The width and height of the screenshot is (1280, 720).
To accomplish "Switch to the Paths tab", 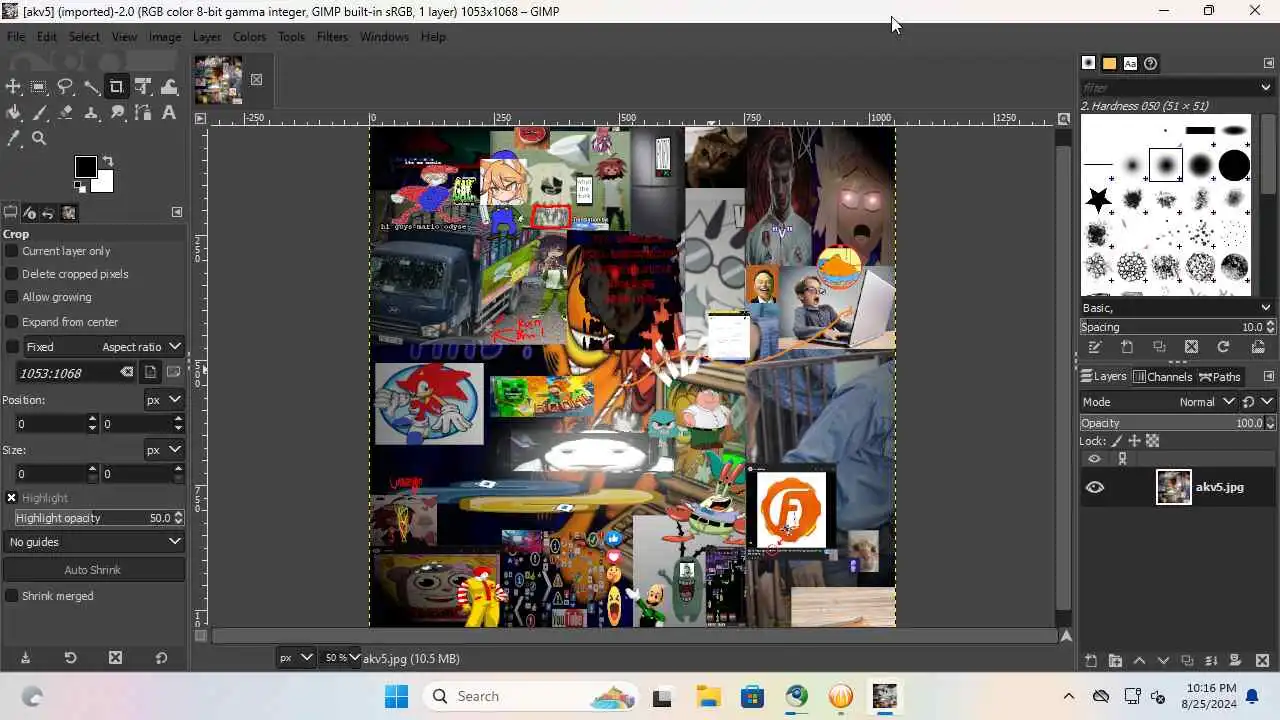I will [1220, 377].
